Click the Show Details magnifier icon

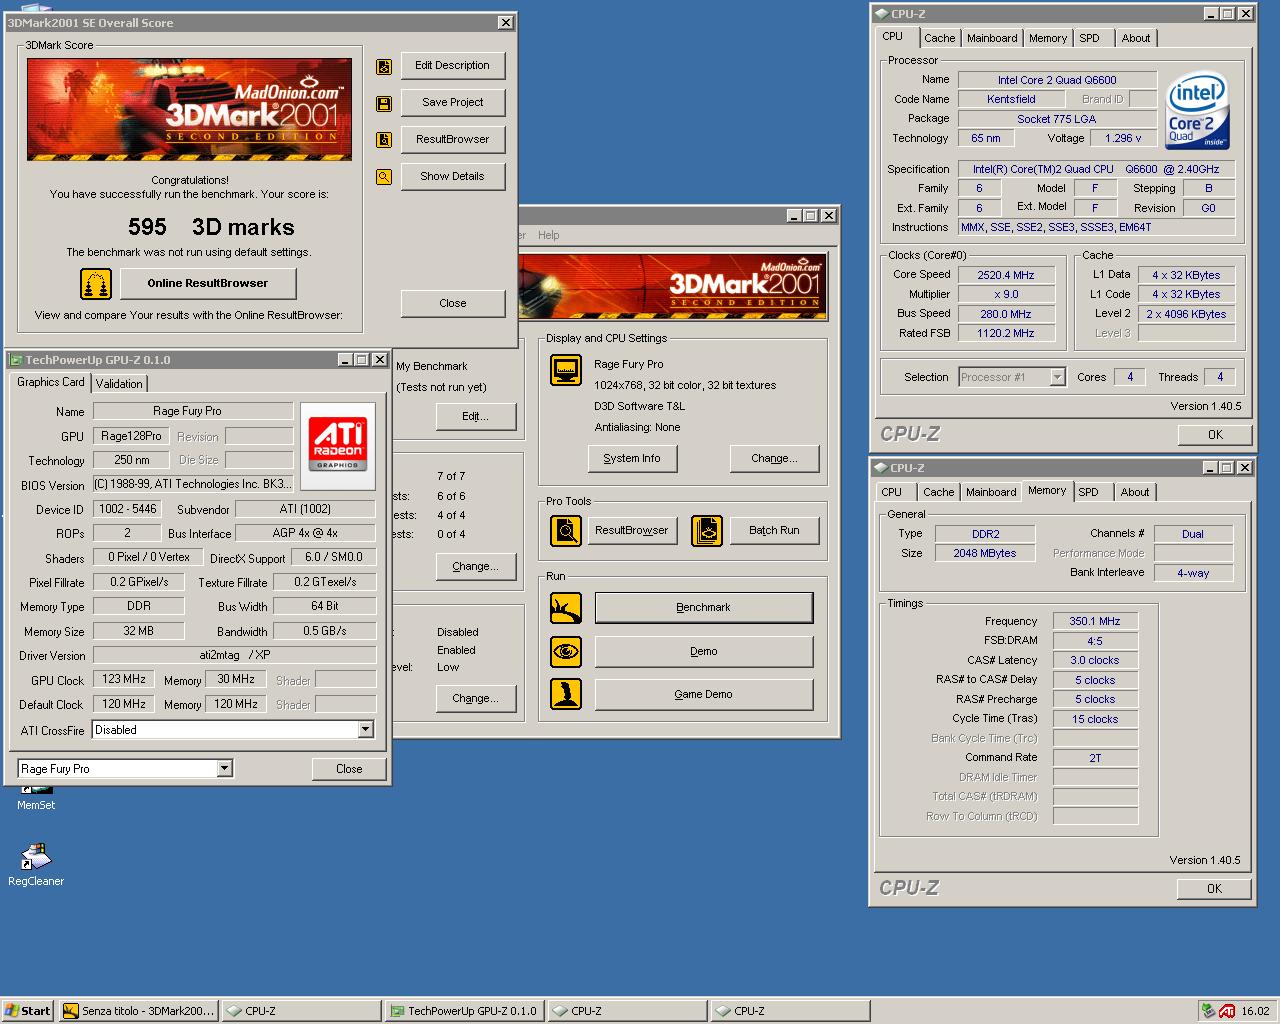tap(384, 177)
